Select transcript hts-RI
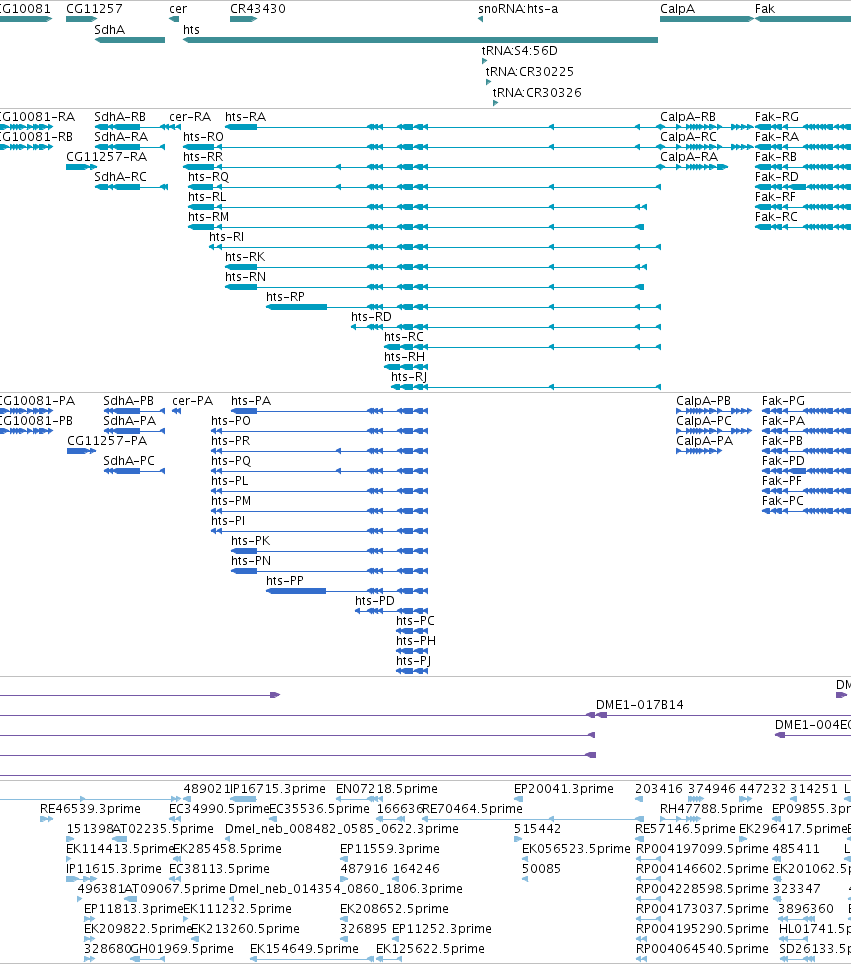The height and width of the screenshot is (964, 851). pyautogui.click(x=435, y=247)
